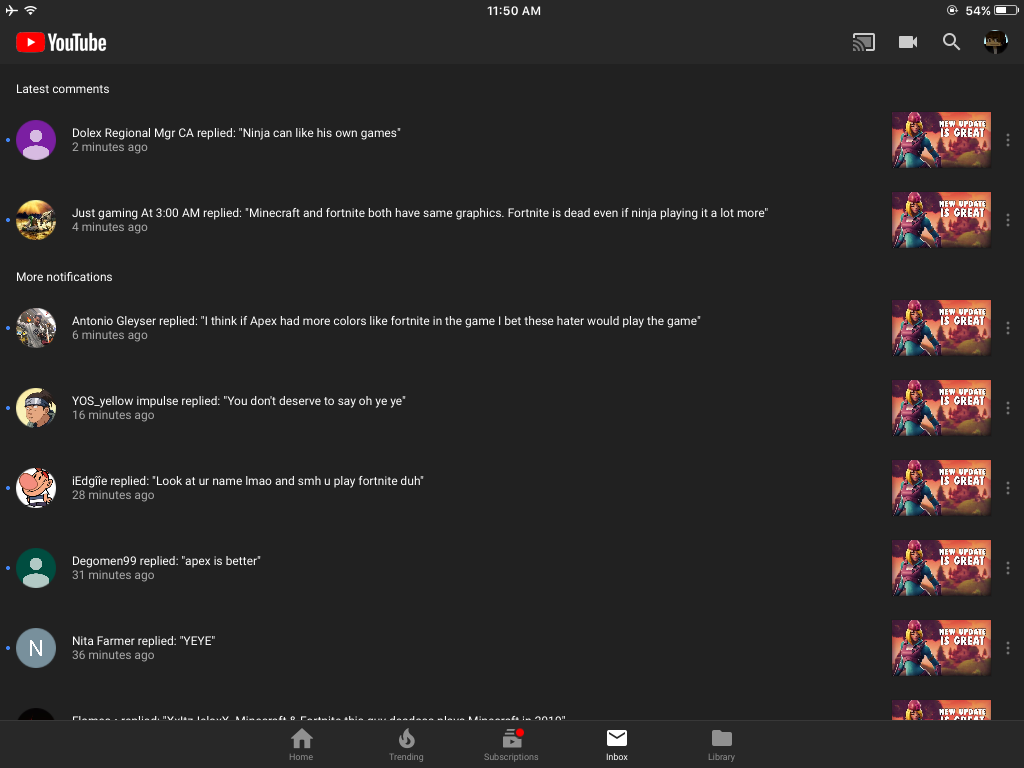Switch to the Trending tab
The height and width of the screenshot is (768, 1024).
(x=406, y=744)
